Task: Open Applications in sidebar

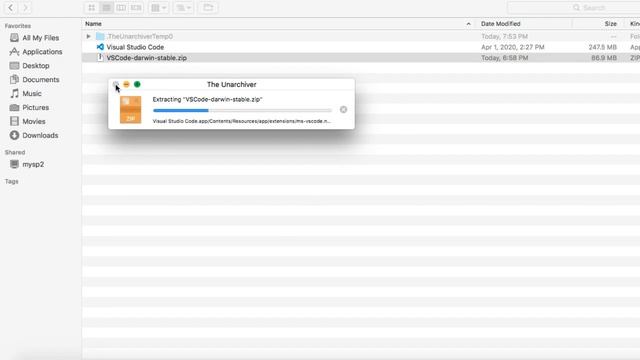Action: pyautogui.click(x=42, y=52)
